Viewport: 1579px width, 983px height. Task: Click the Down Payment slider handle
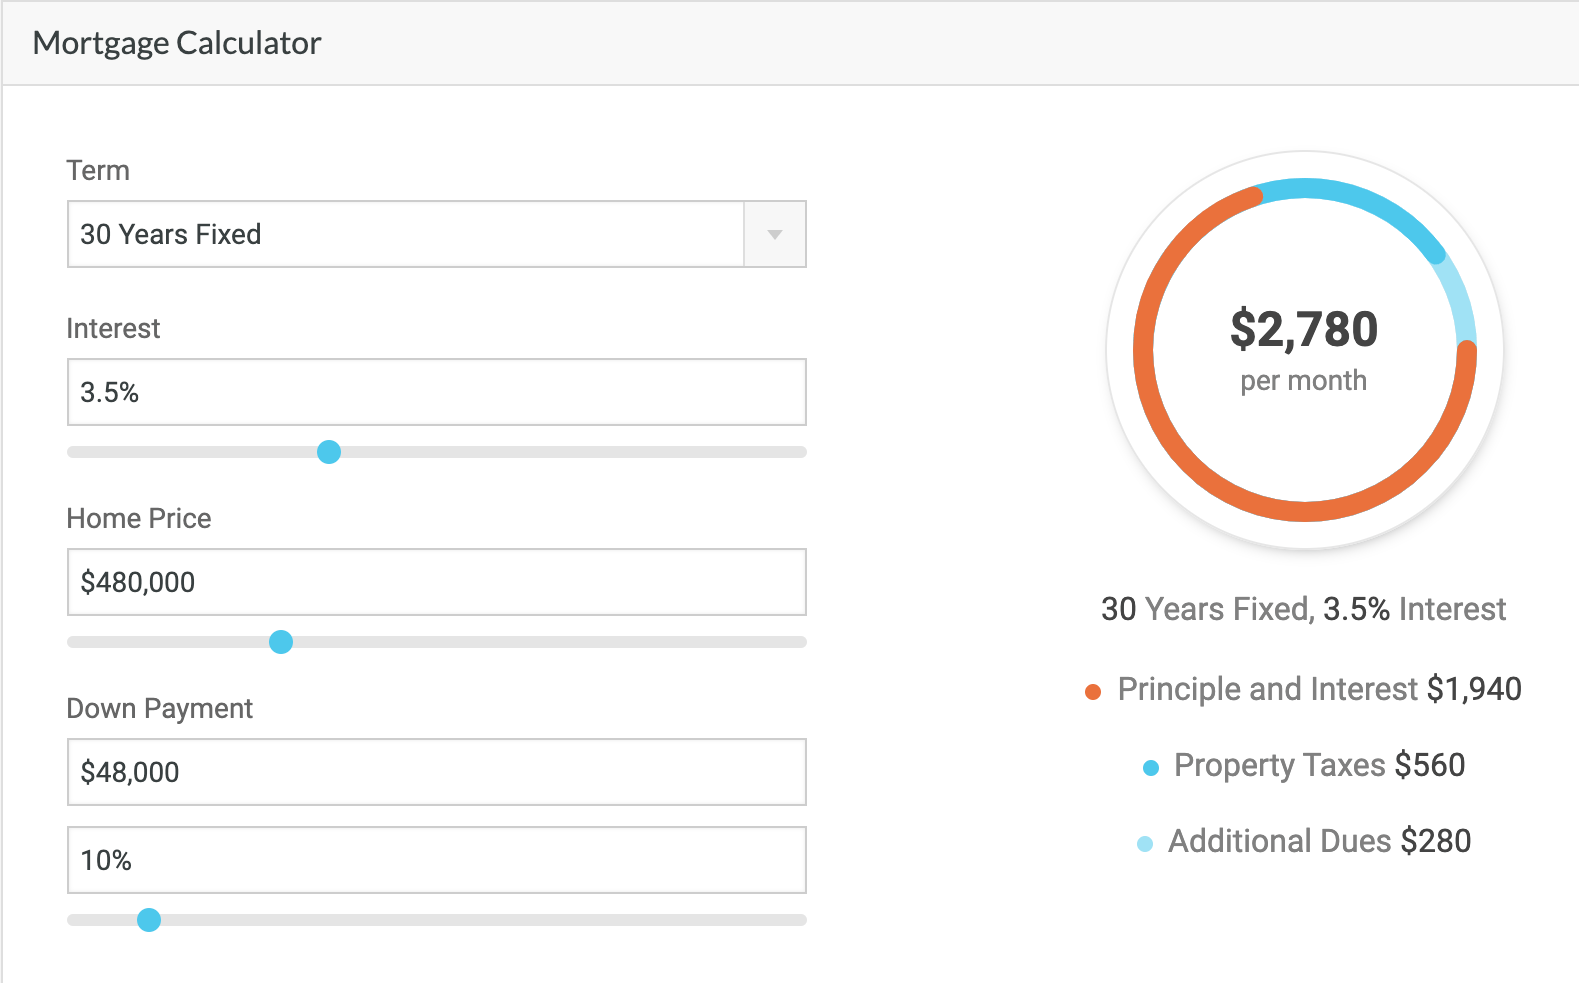point(149,920)
